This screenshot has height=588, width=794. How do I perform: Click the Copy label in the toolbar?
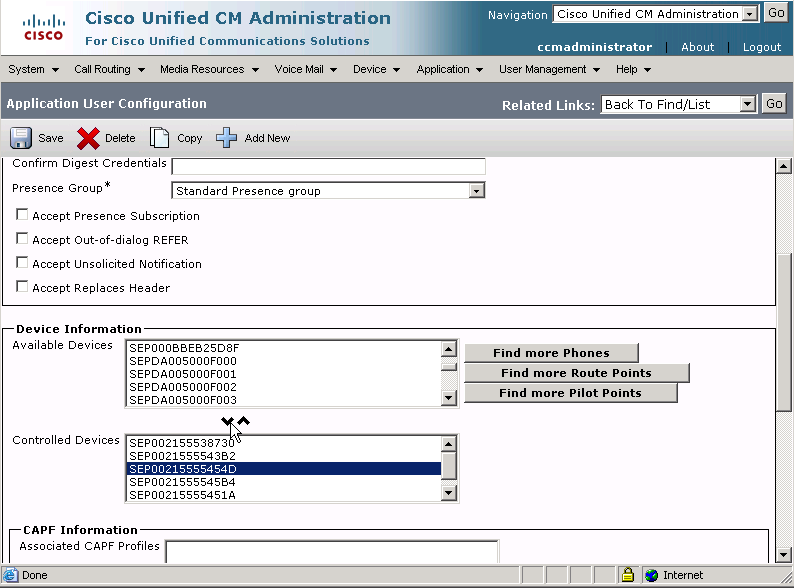pyautogui.click(x=189, y=139)
